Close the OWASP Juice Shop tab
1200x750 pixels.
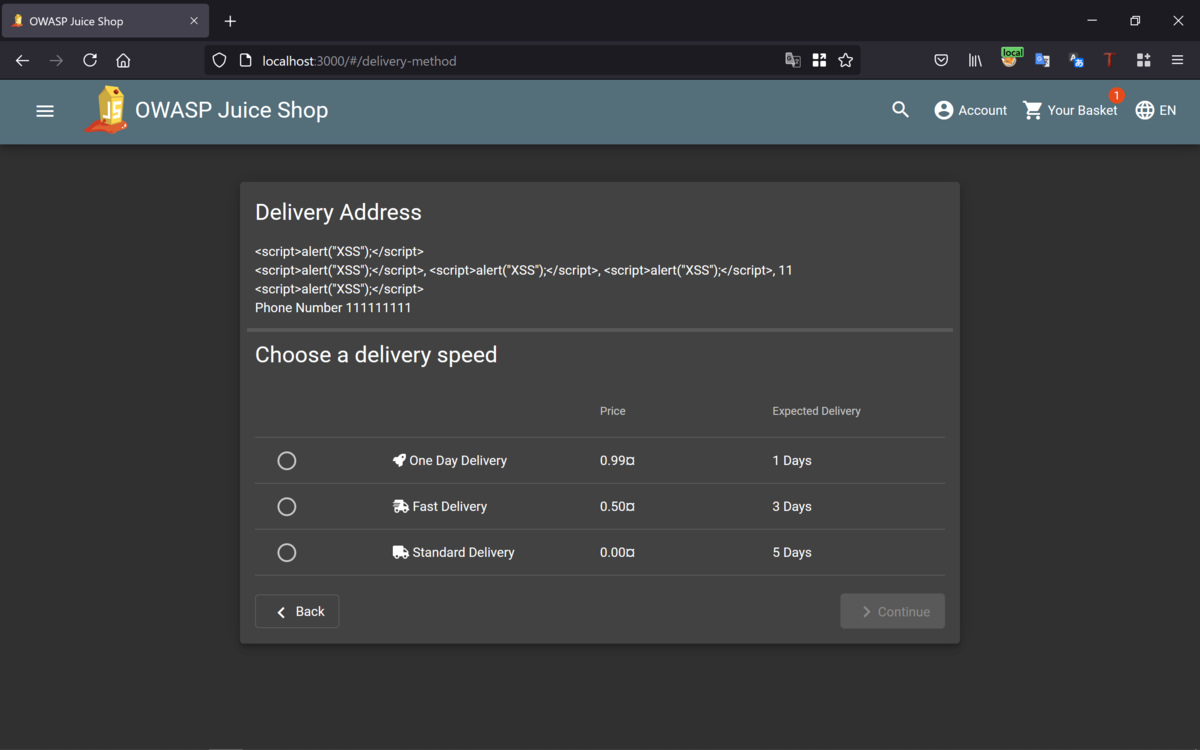point(194,21)
